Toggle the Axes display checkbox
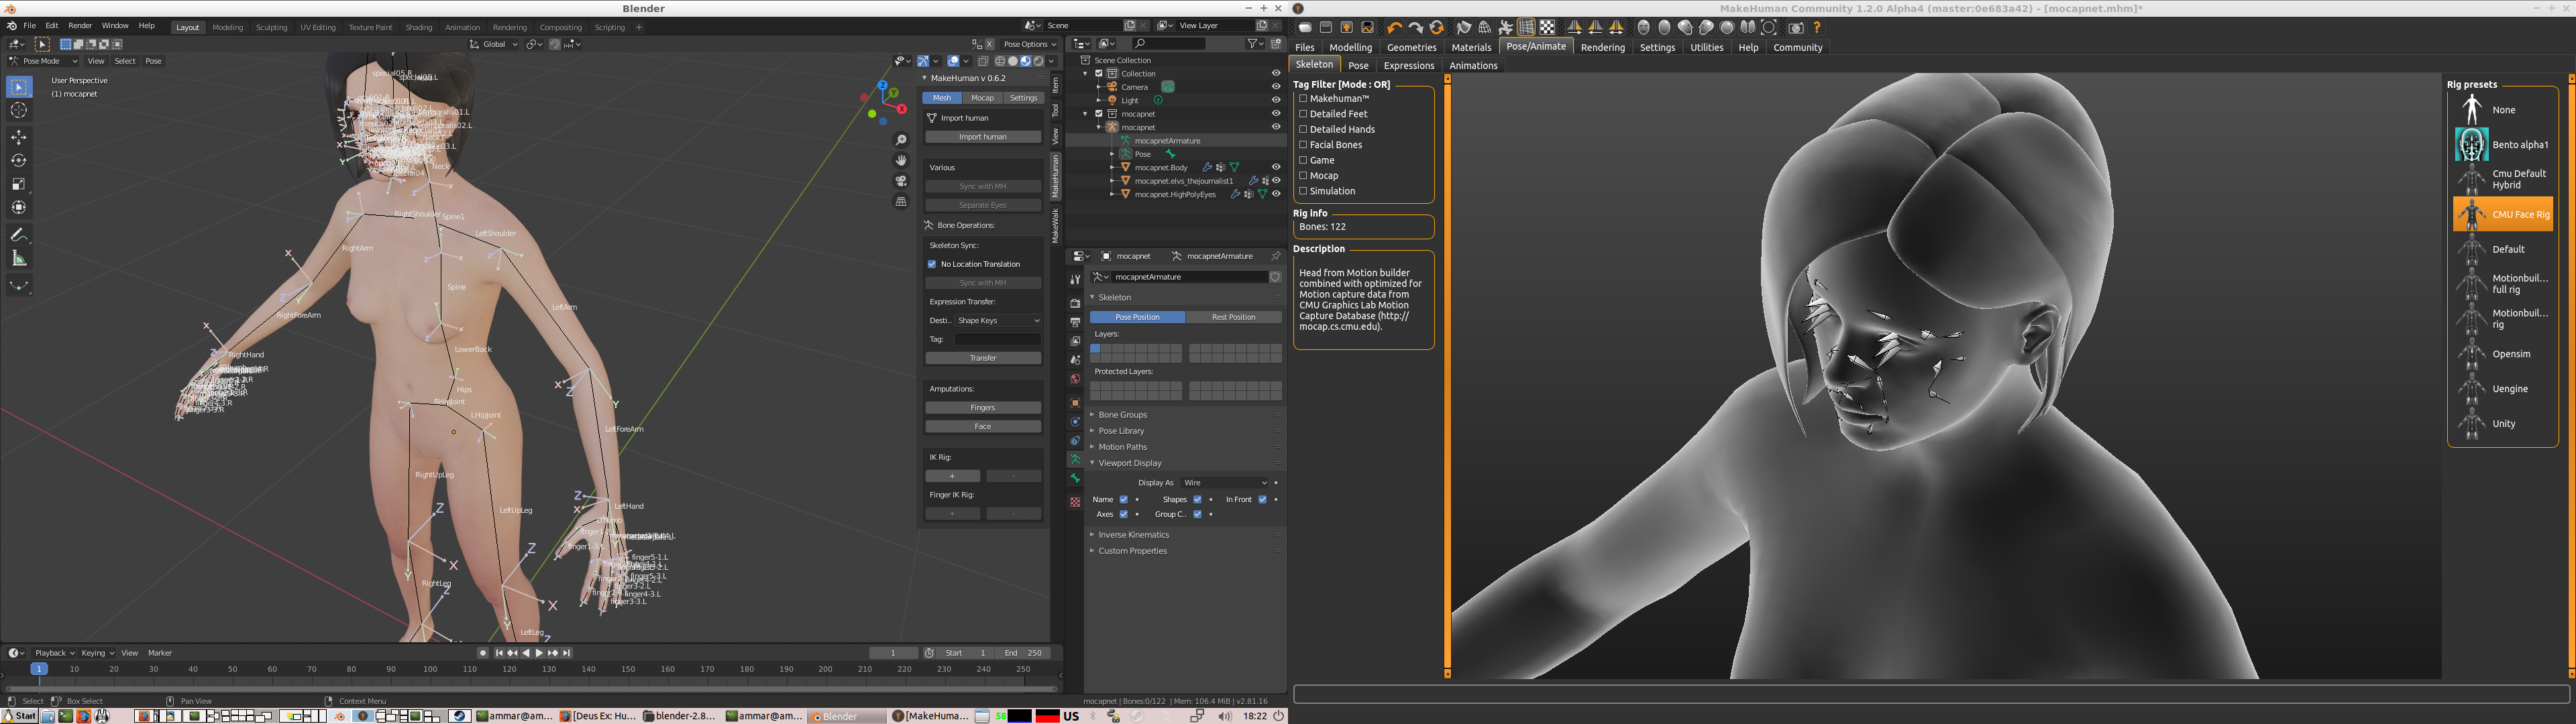 tap(1123, 514)
